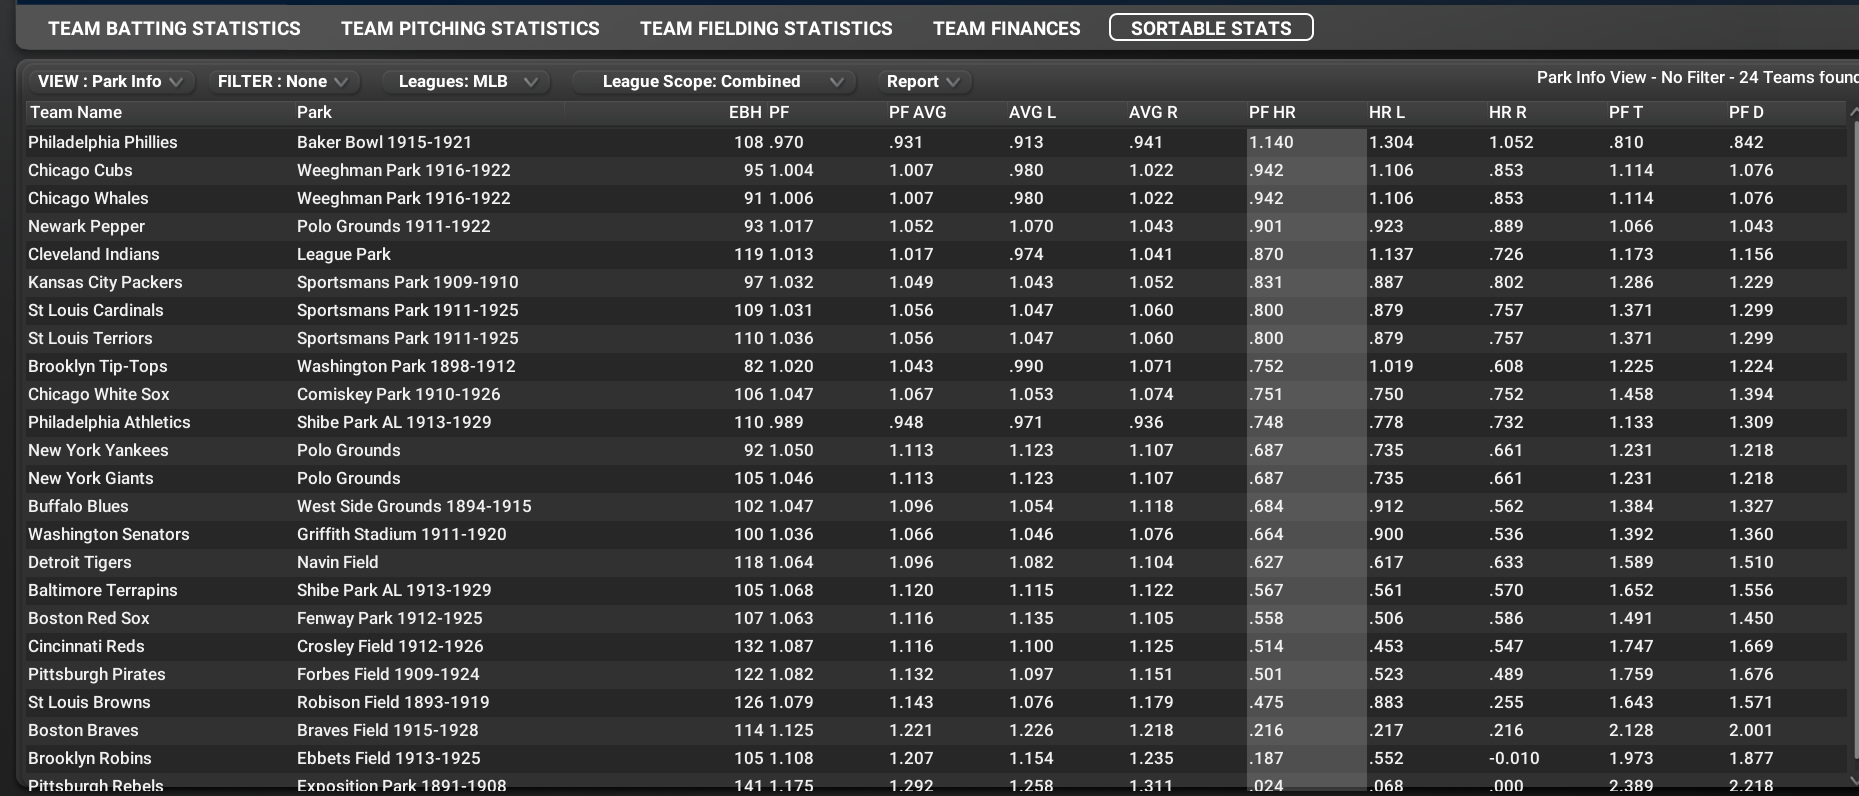Click the Detroit Tigers team name
The image size is (1859, 796).
80,562
